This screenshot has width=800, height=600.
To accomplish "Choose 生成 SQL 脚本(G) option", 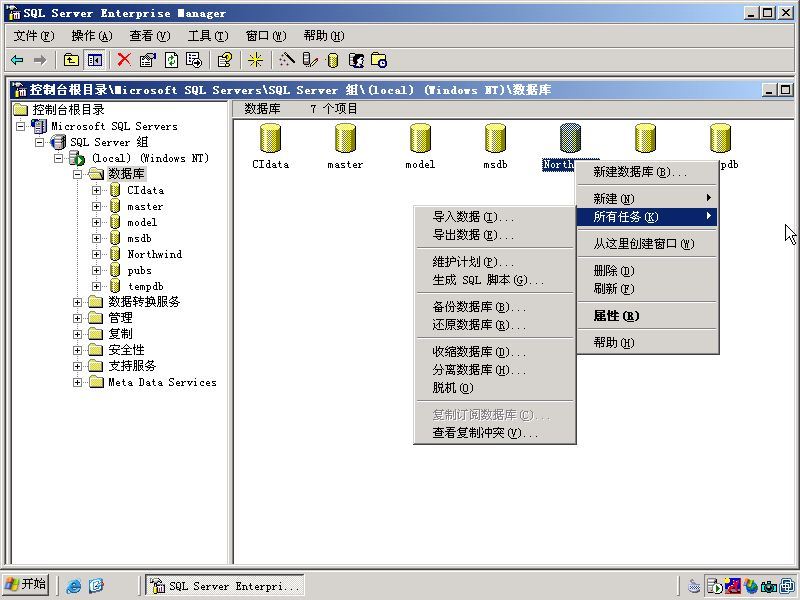I will point(495,280).
